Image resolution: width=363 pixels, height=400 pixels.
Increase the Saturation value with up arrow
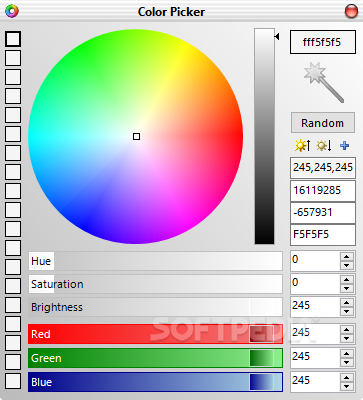pyautogui.click(x=347, y=280)
